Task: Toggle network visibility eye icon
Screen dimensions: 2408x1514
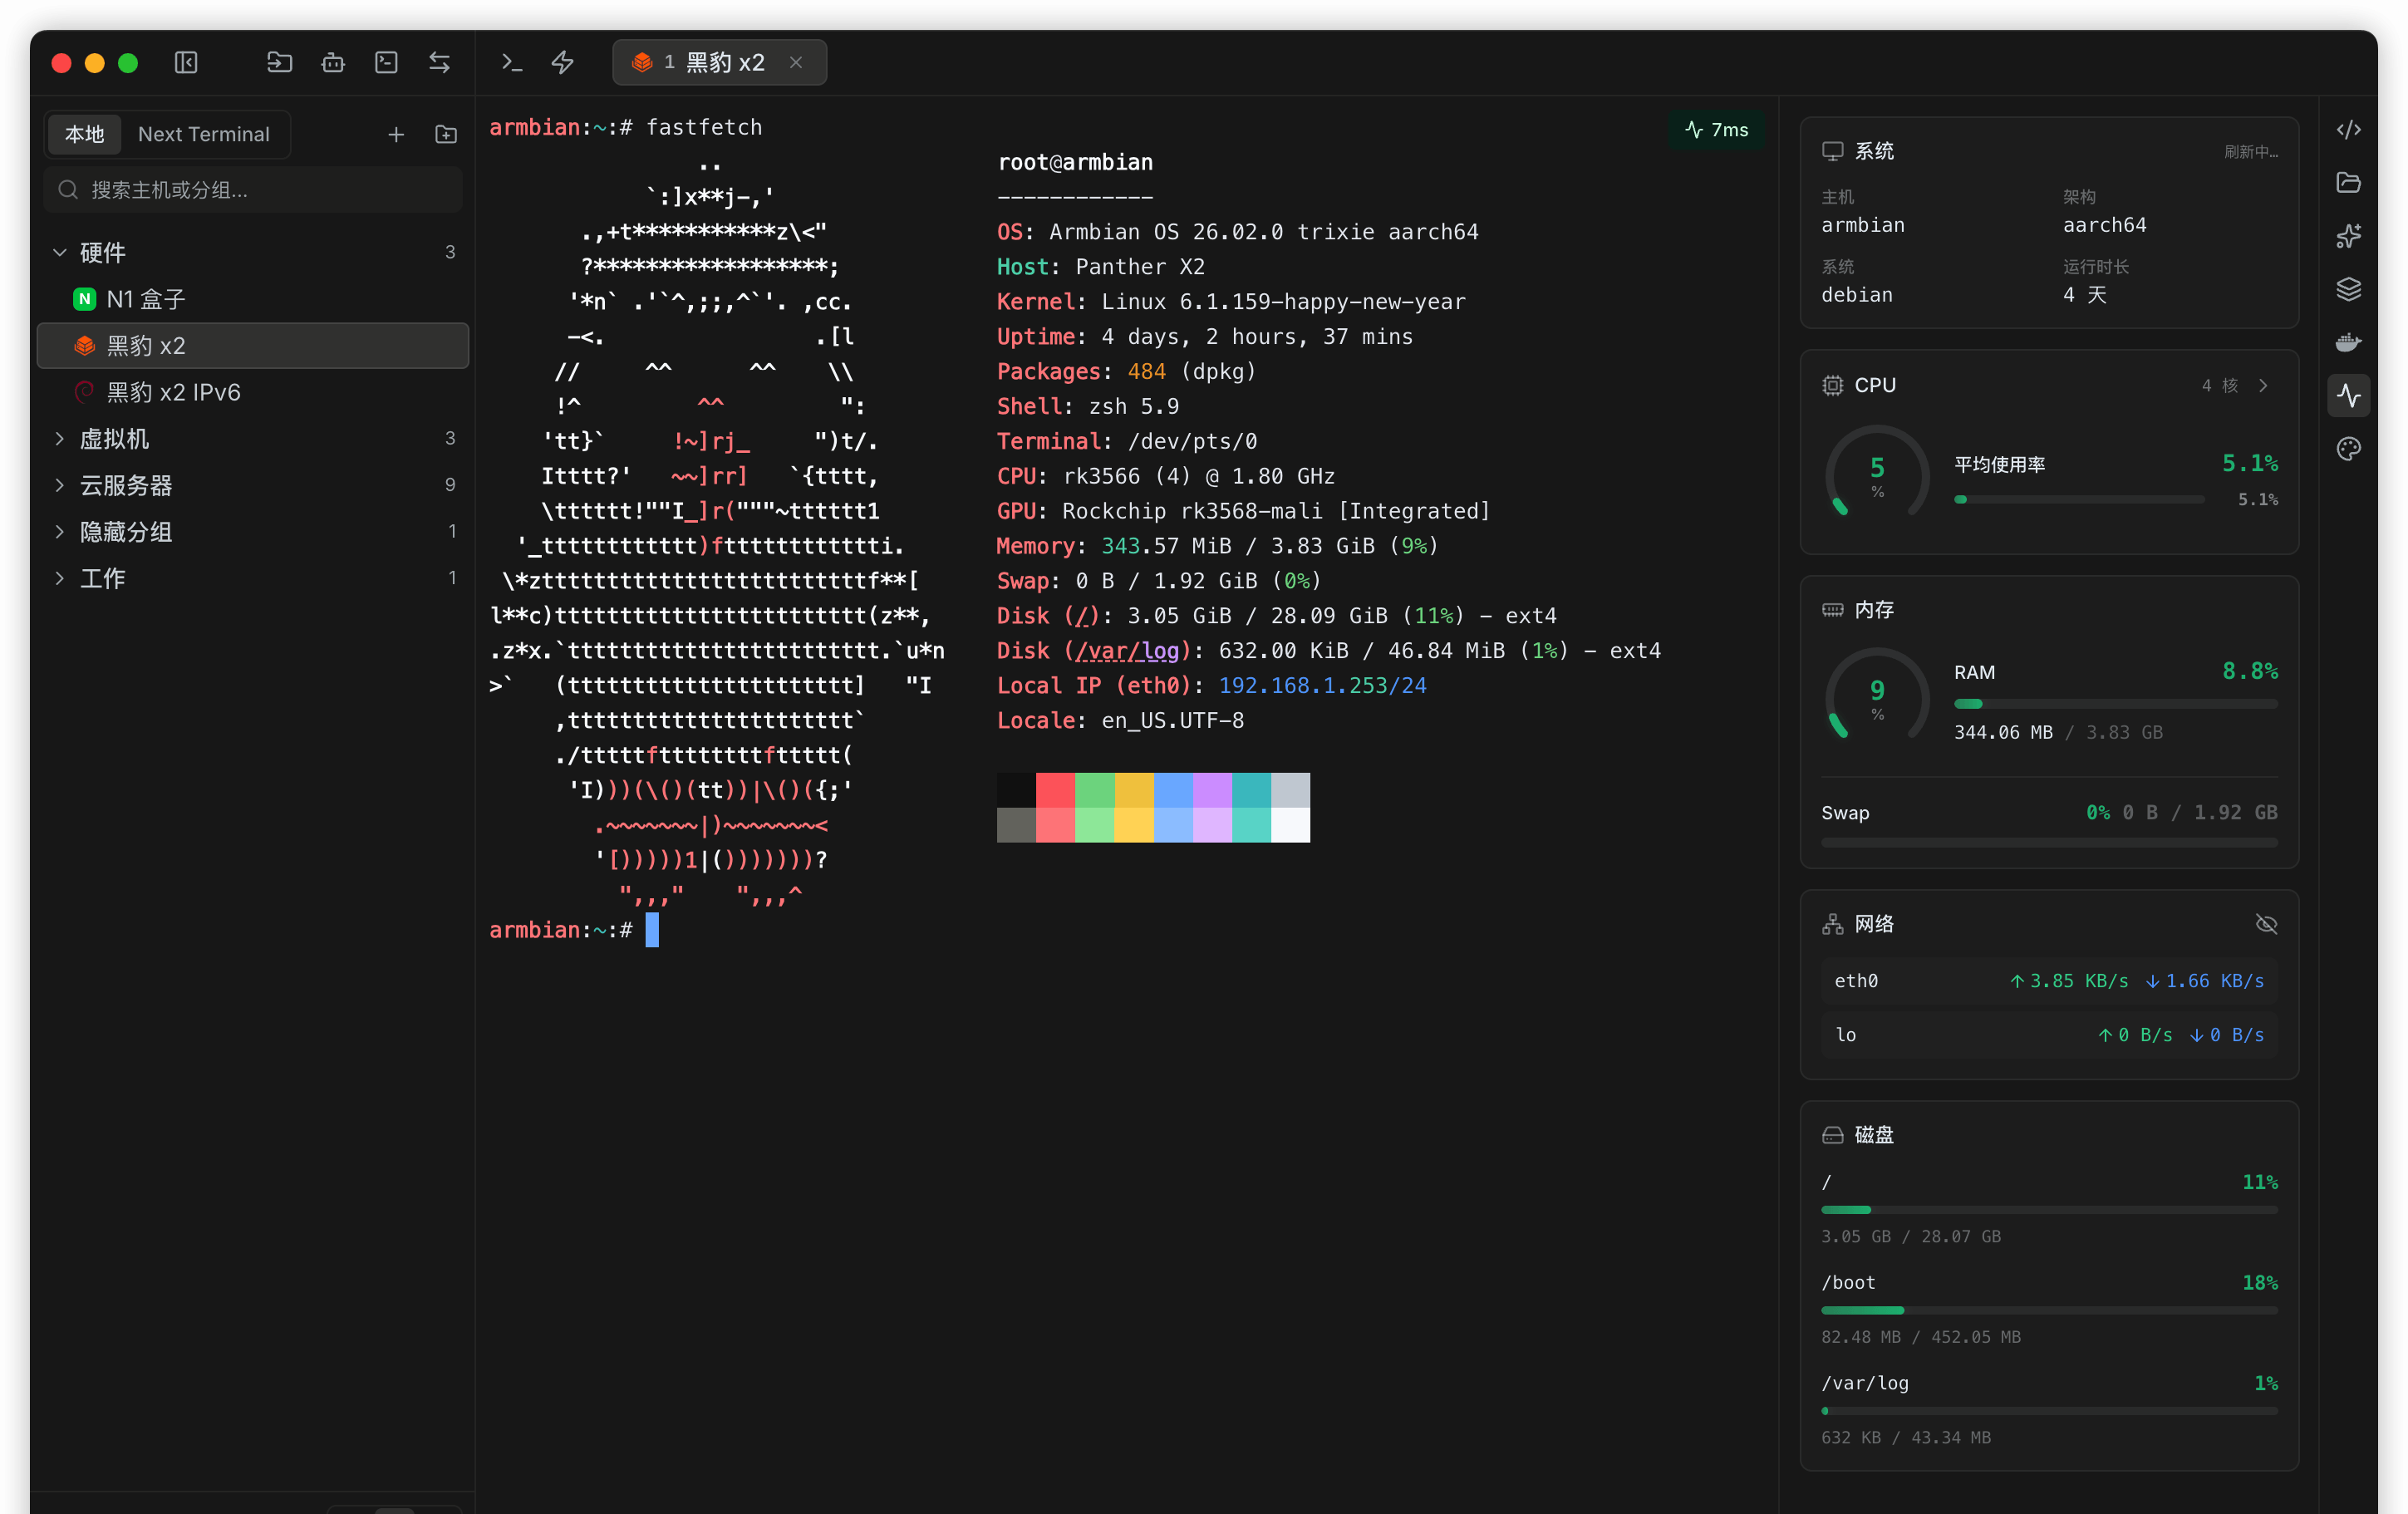Action: point(2266,924)
